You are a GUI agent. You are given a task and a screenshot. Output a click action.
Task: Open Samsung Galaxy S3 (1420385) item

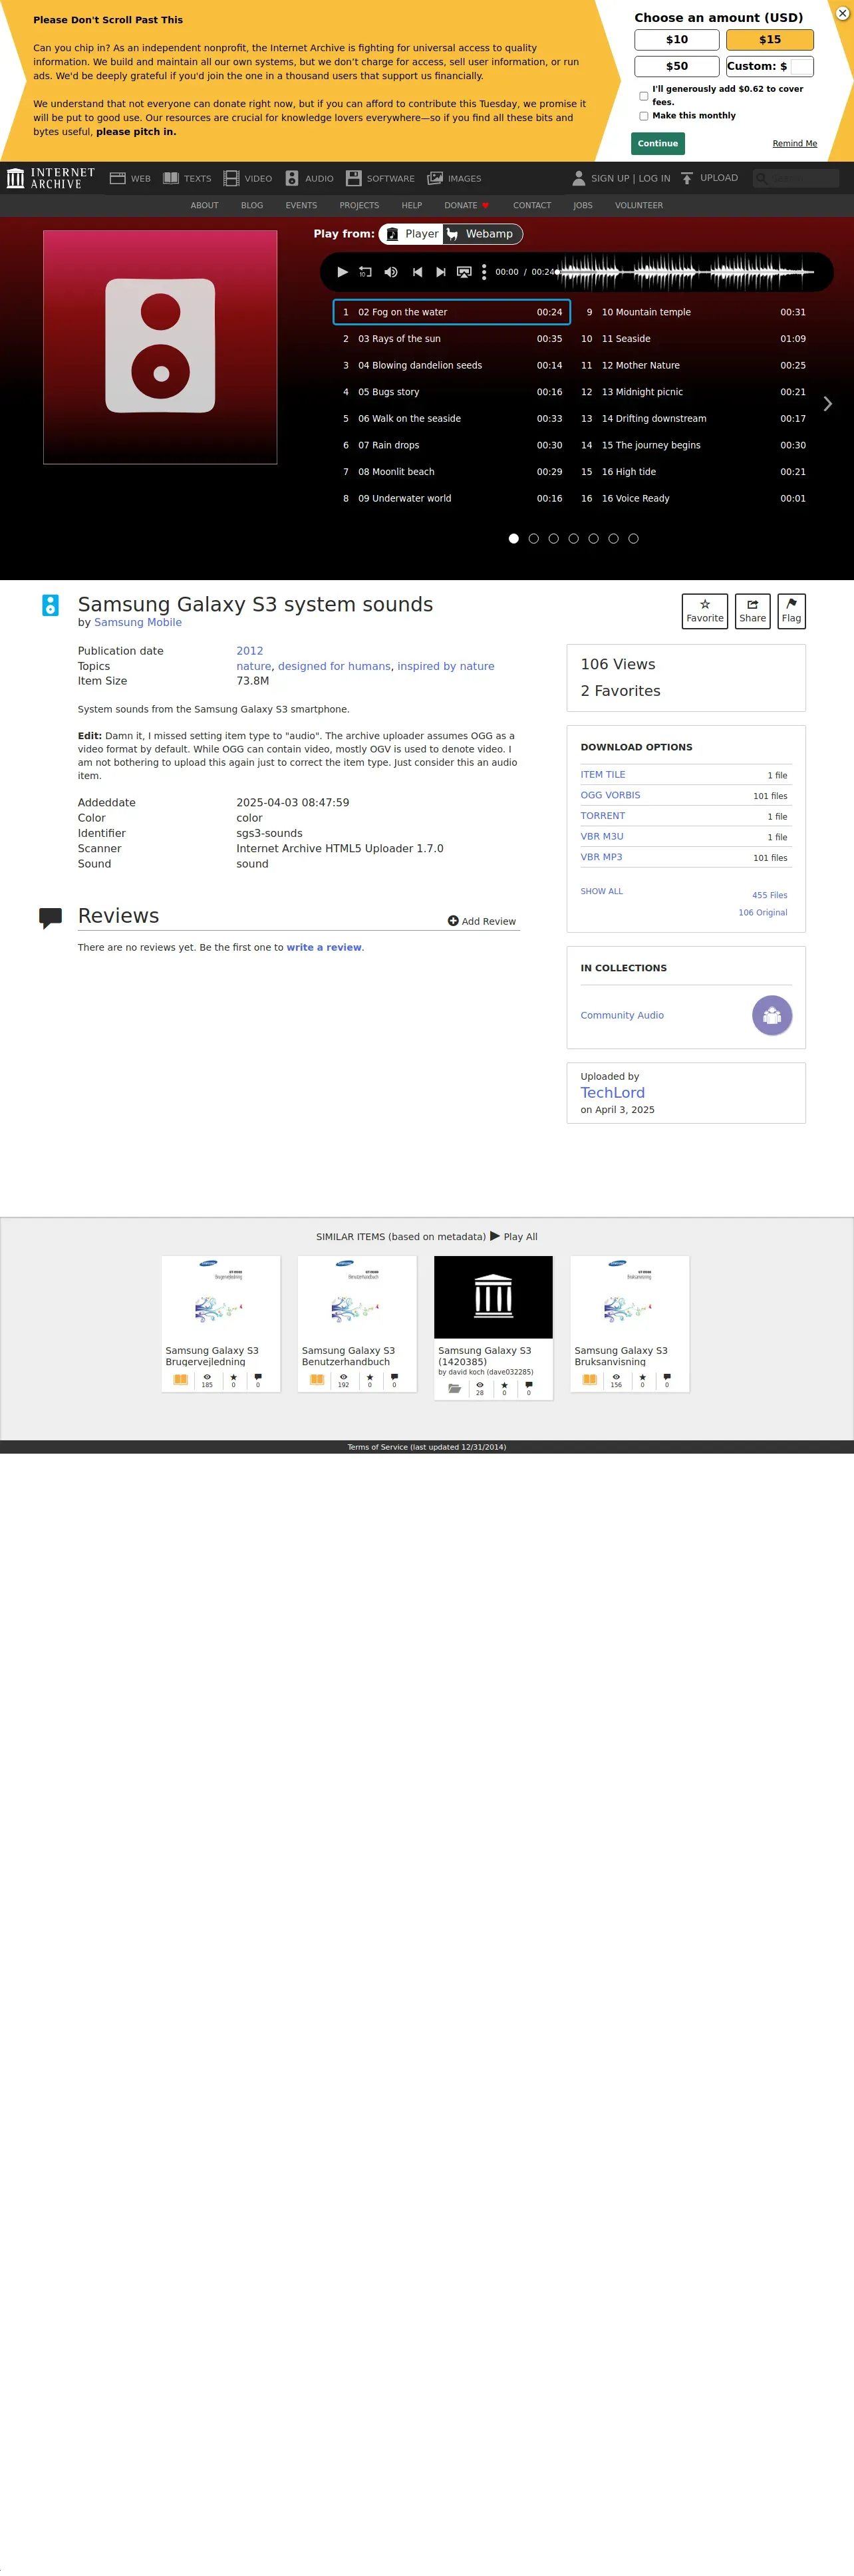coord(493,1327)
